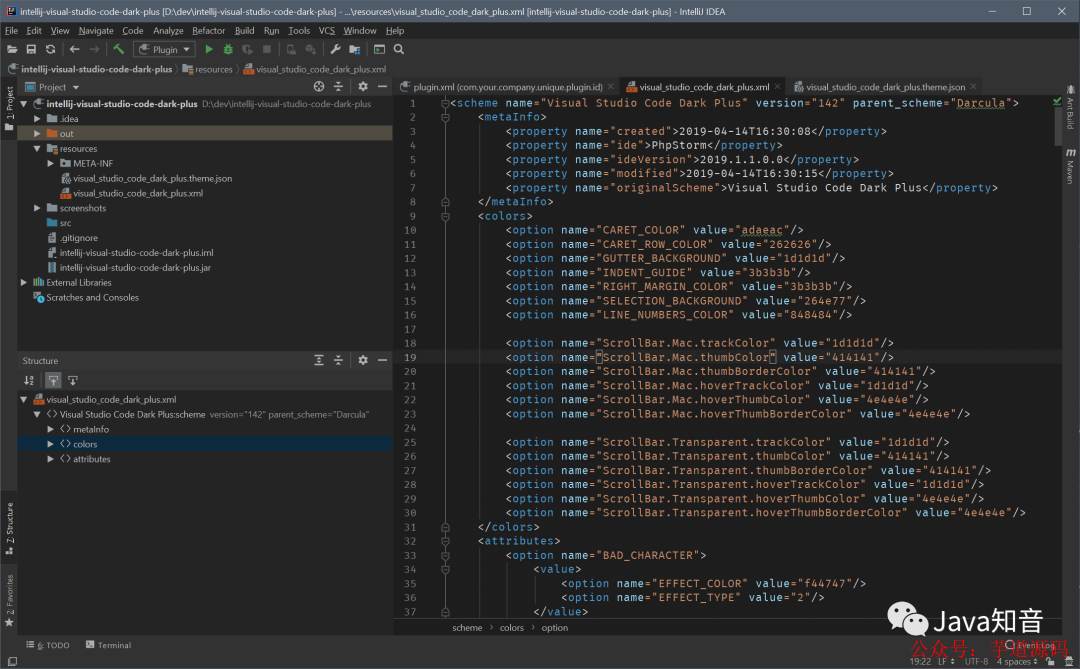1080x669 pixels.
Task: Click the green Run button in toolbar
Action: coord(209,50)
